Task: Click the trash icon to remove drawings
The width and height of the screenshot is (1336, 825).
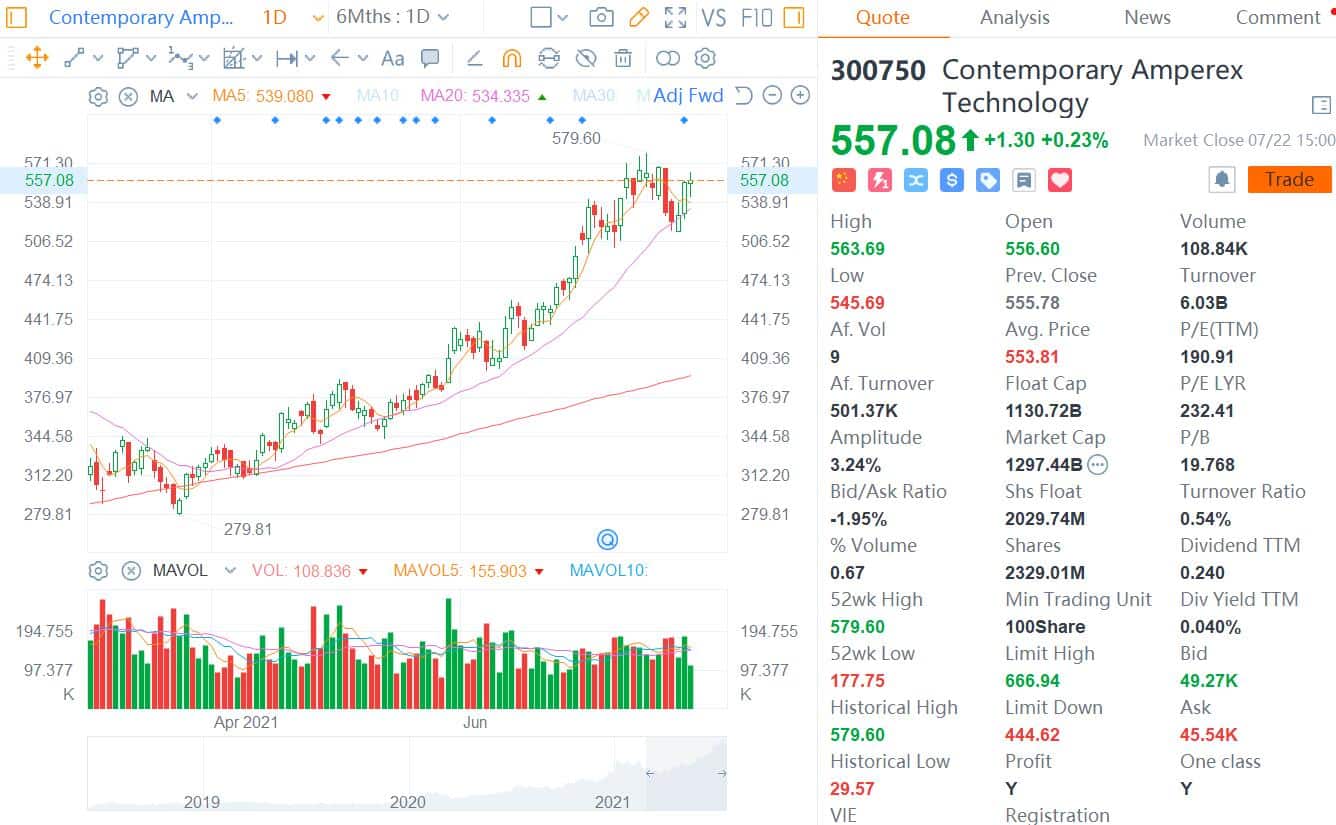Action: (623, 59)
